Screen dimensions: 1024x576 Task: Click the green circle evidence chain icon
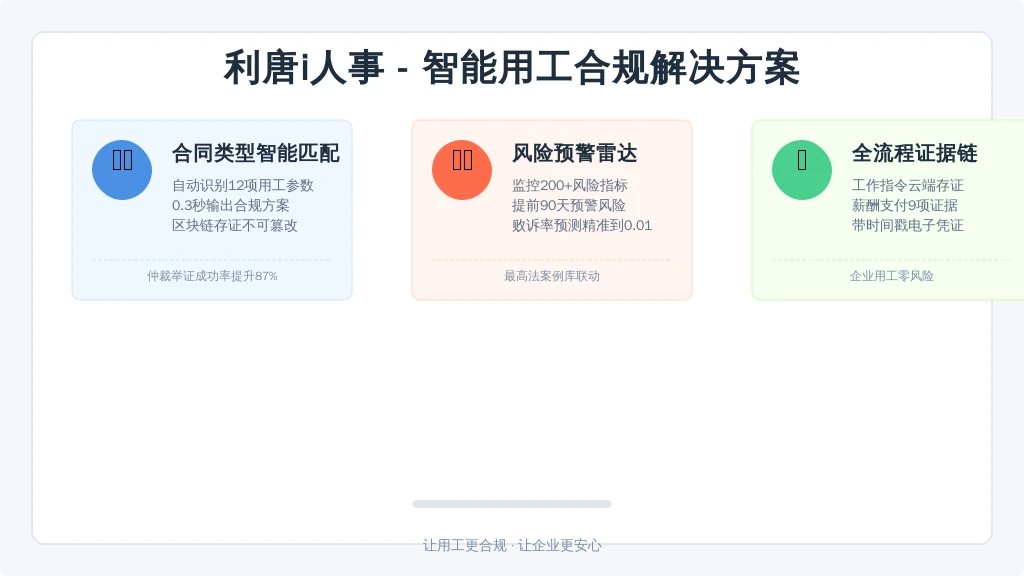(802, 170)
